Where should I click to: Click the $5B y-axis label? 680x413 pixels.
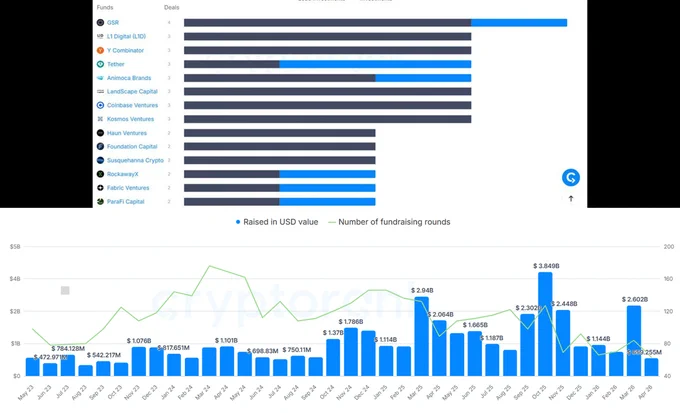pyautogui.click(x=15, y=246)
